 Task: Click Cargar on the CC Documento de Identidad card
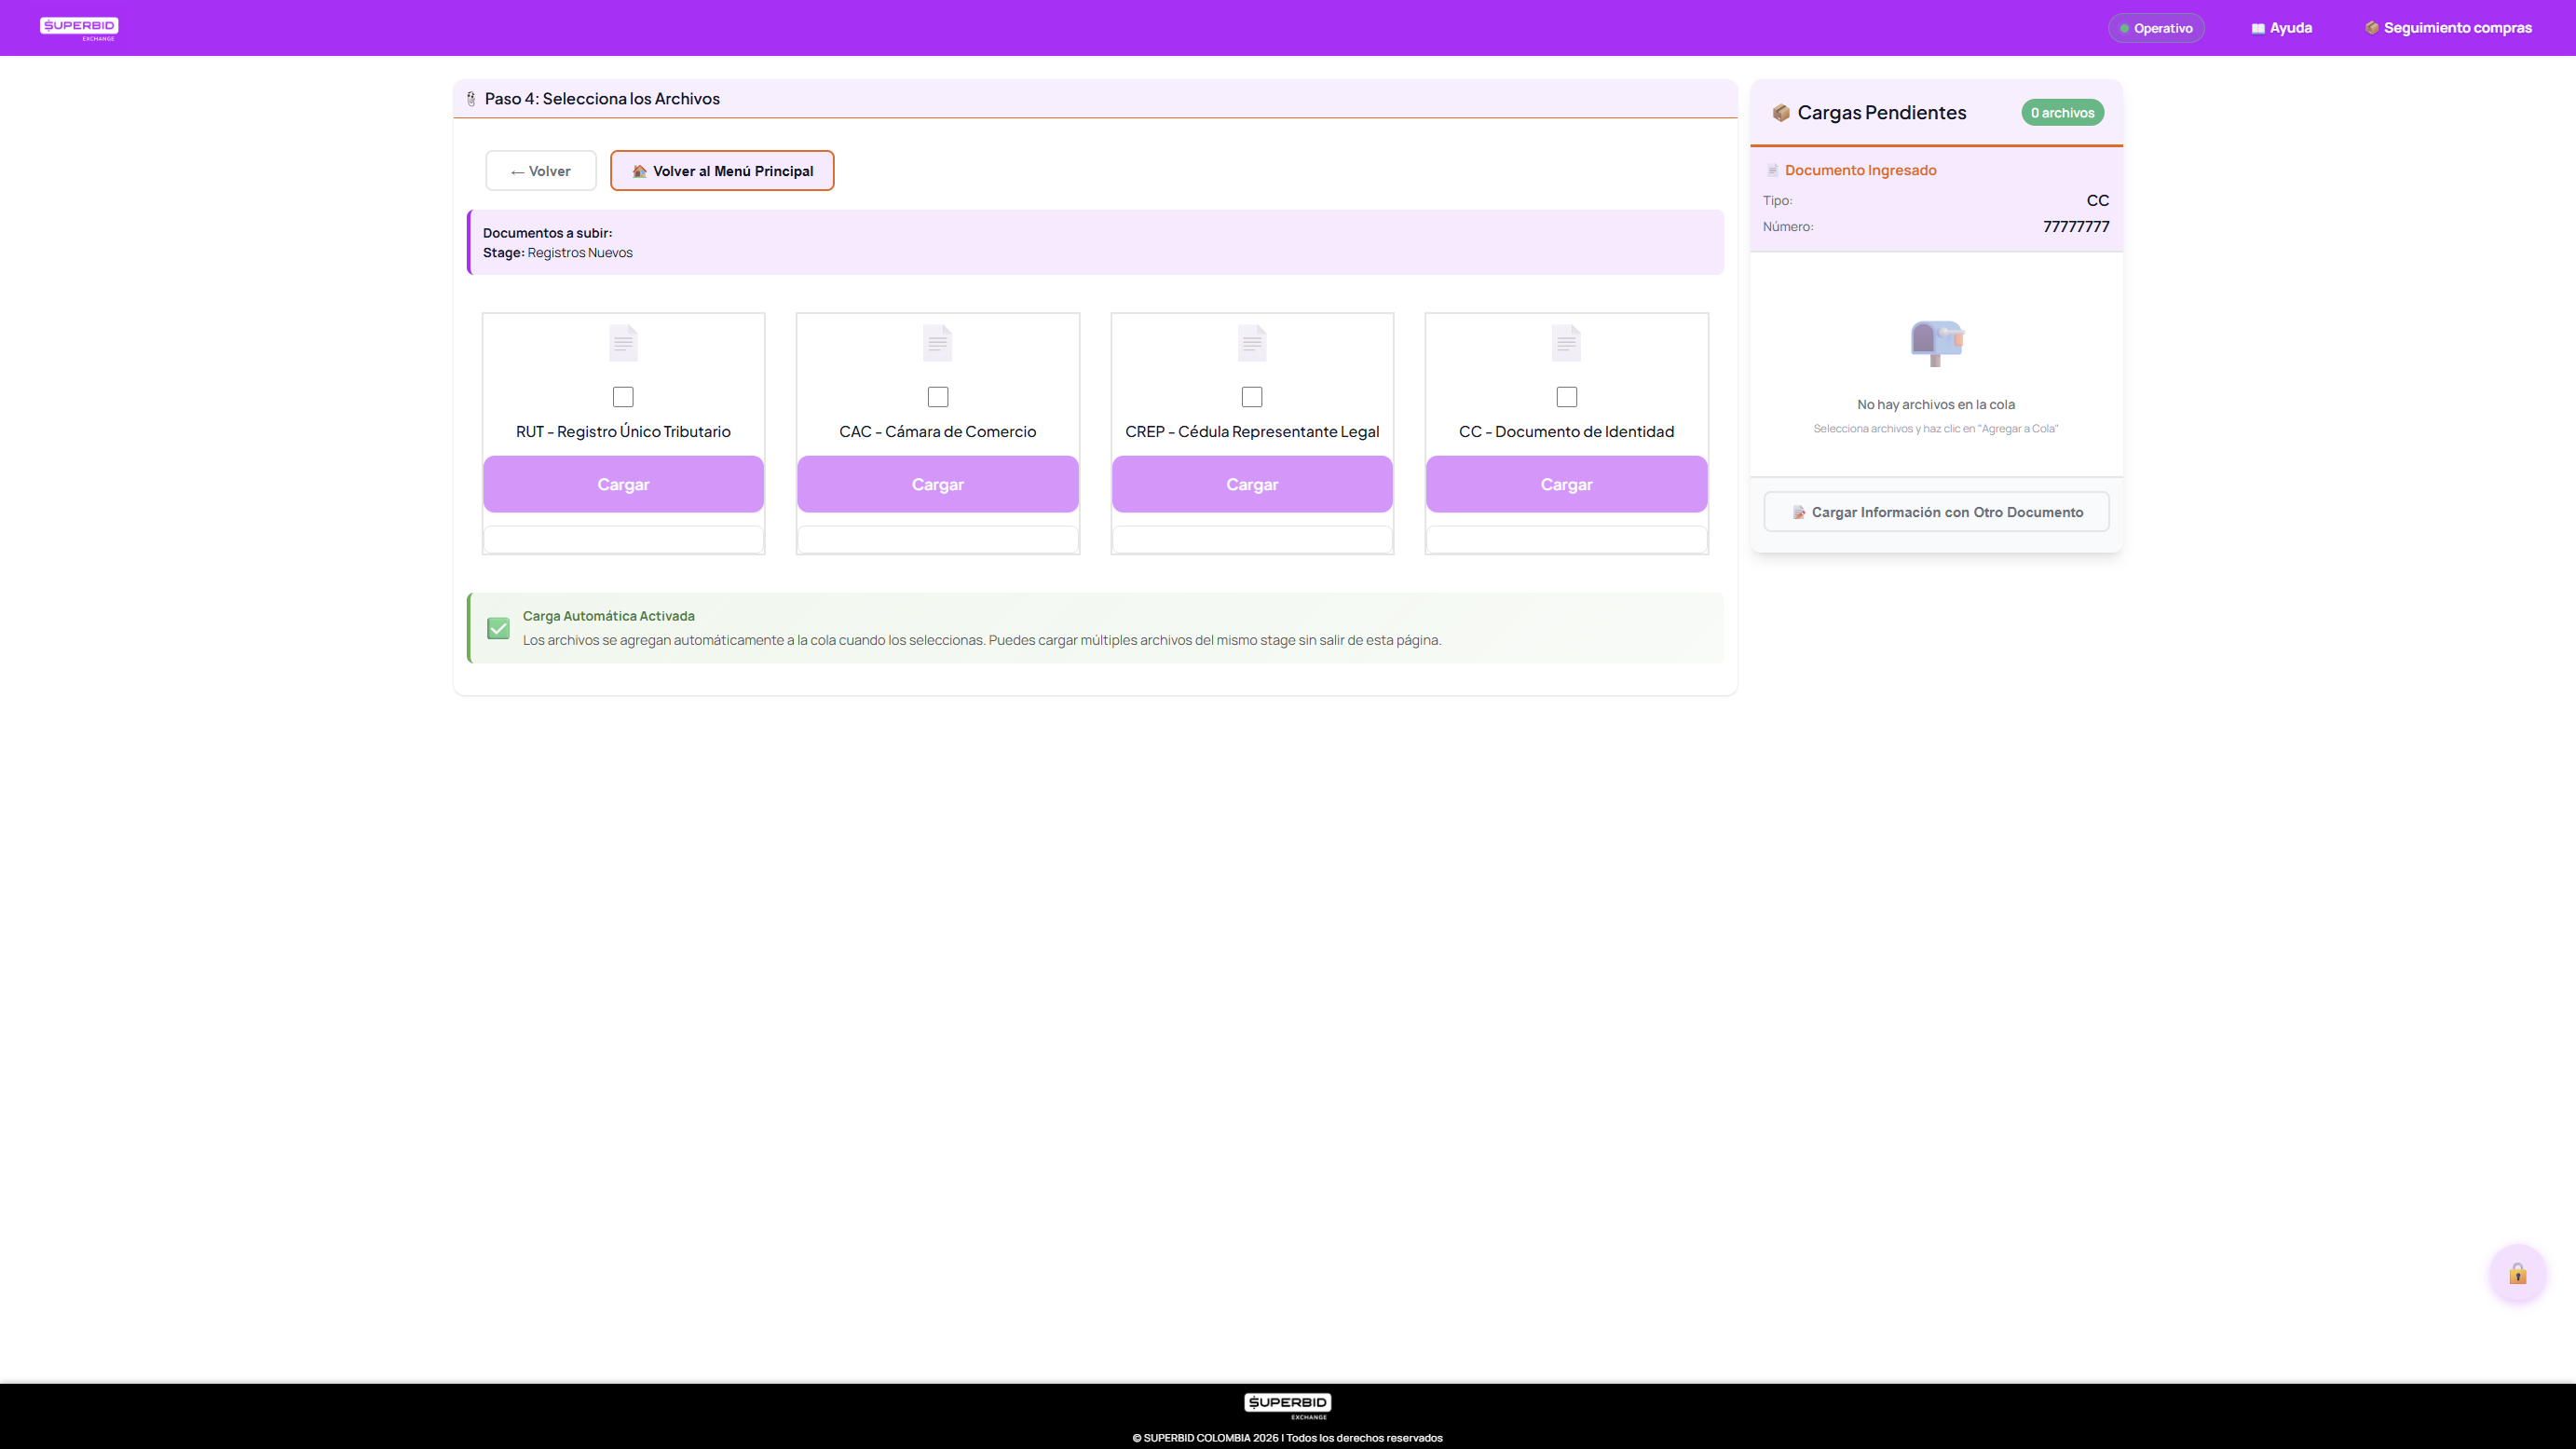click(1566, 484)
